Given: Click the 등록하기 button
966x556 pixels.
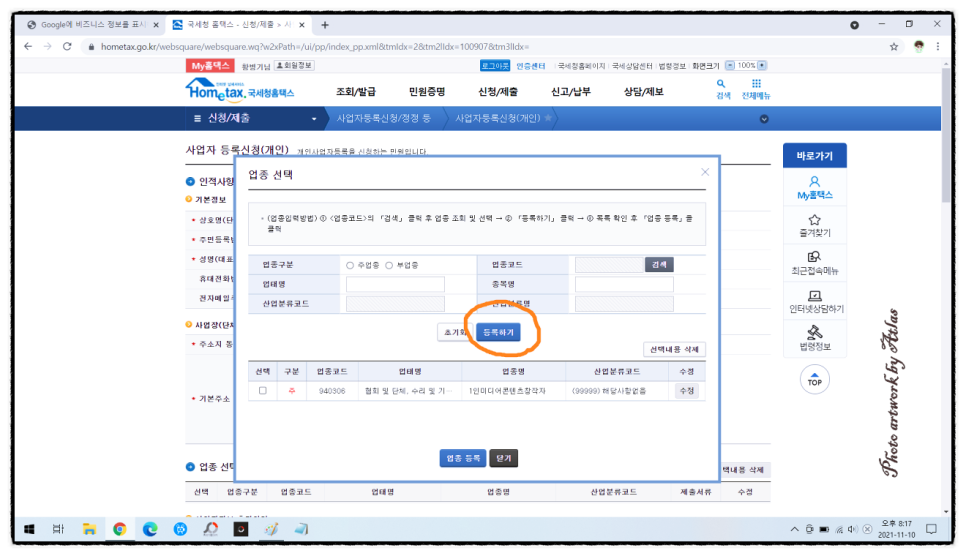Looking at the screenshot, I should coord(498,332).
